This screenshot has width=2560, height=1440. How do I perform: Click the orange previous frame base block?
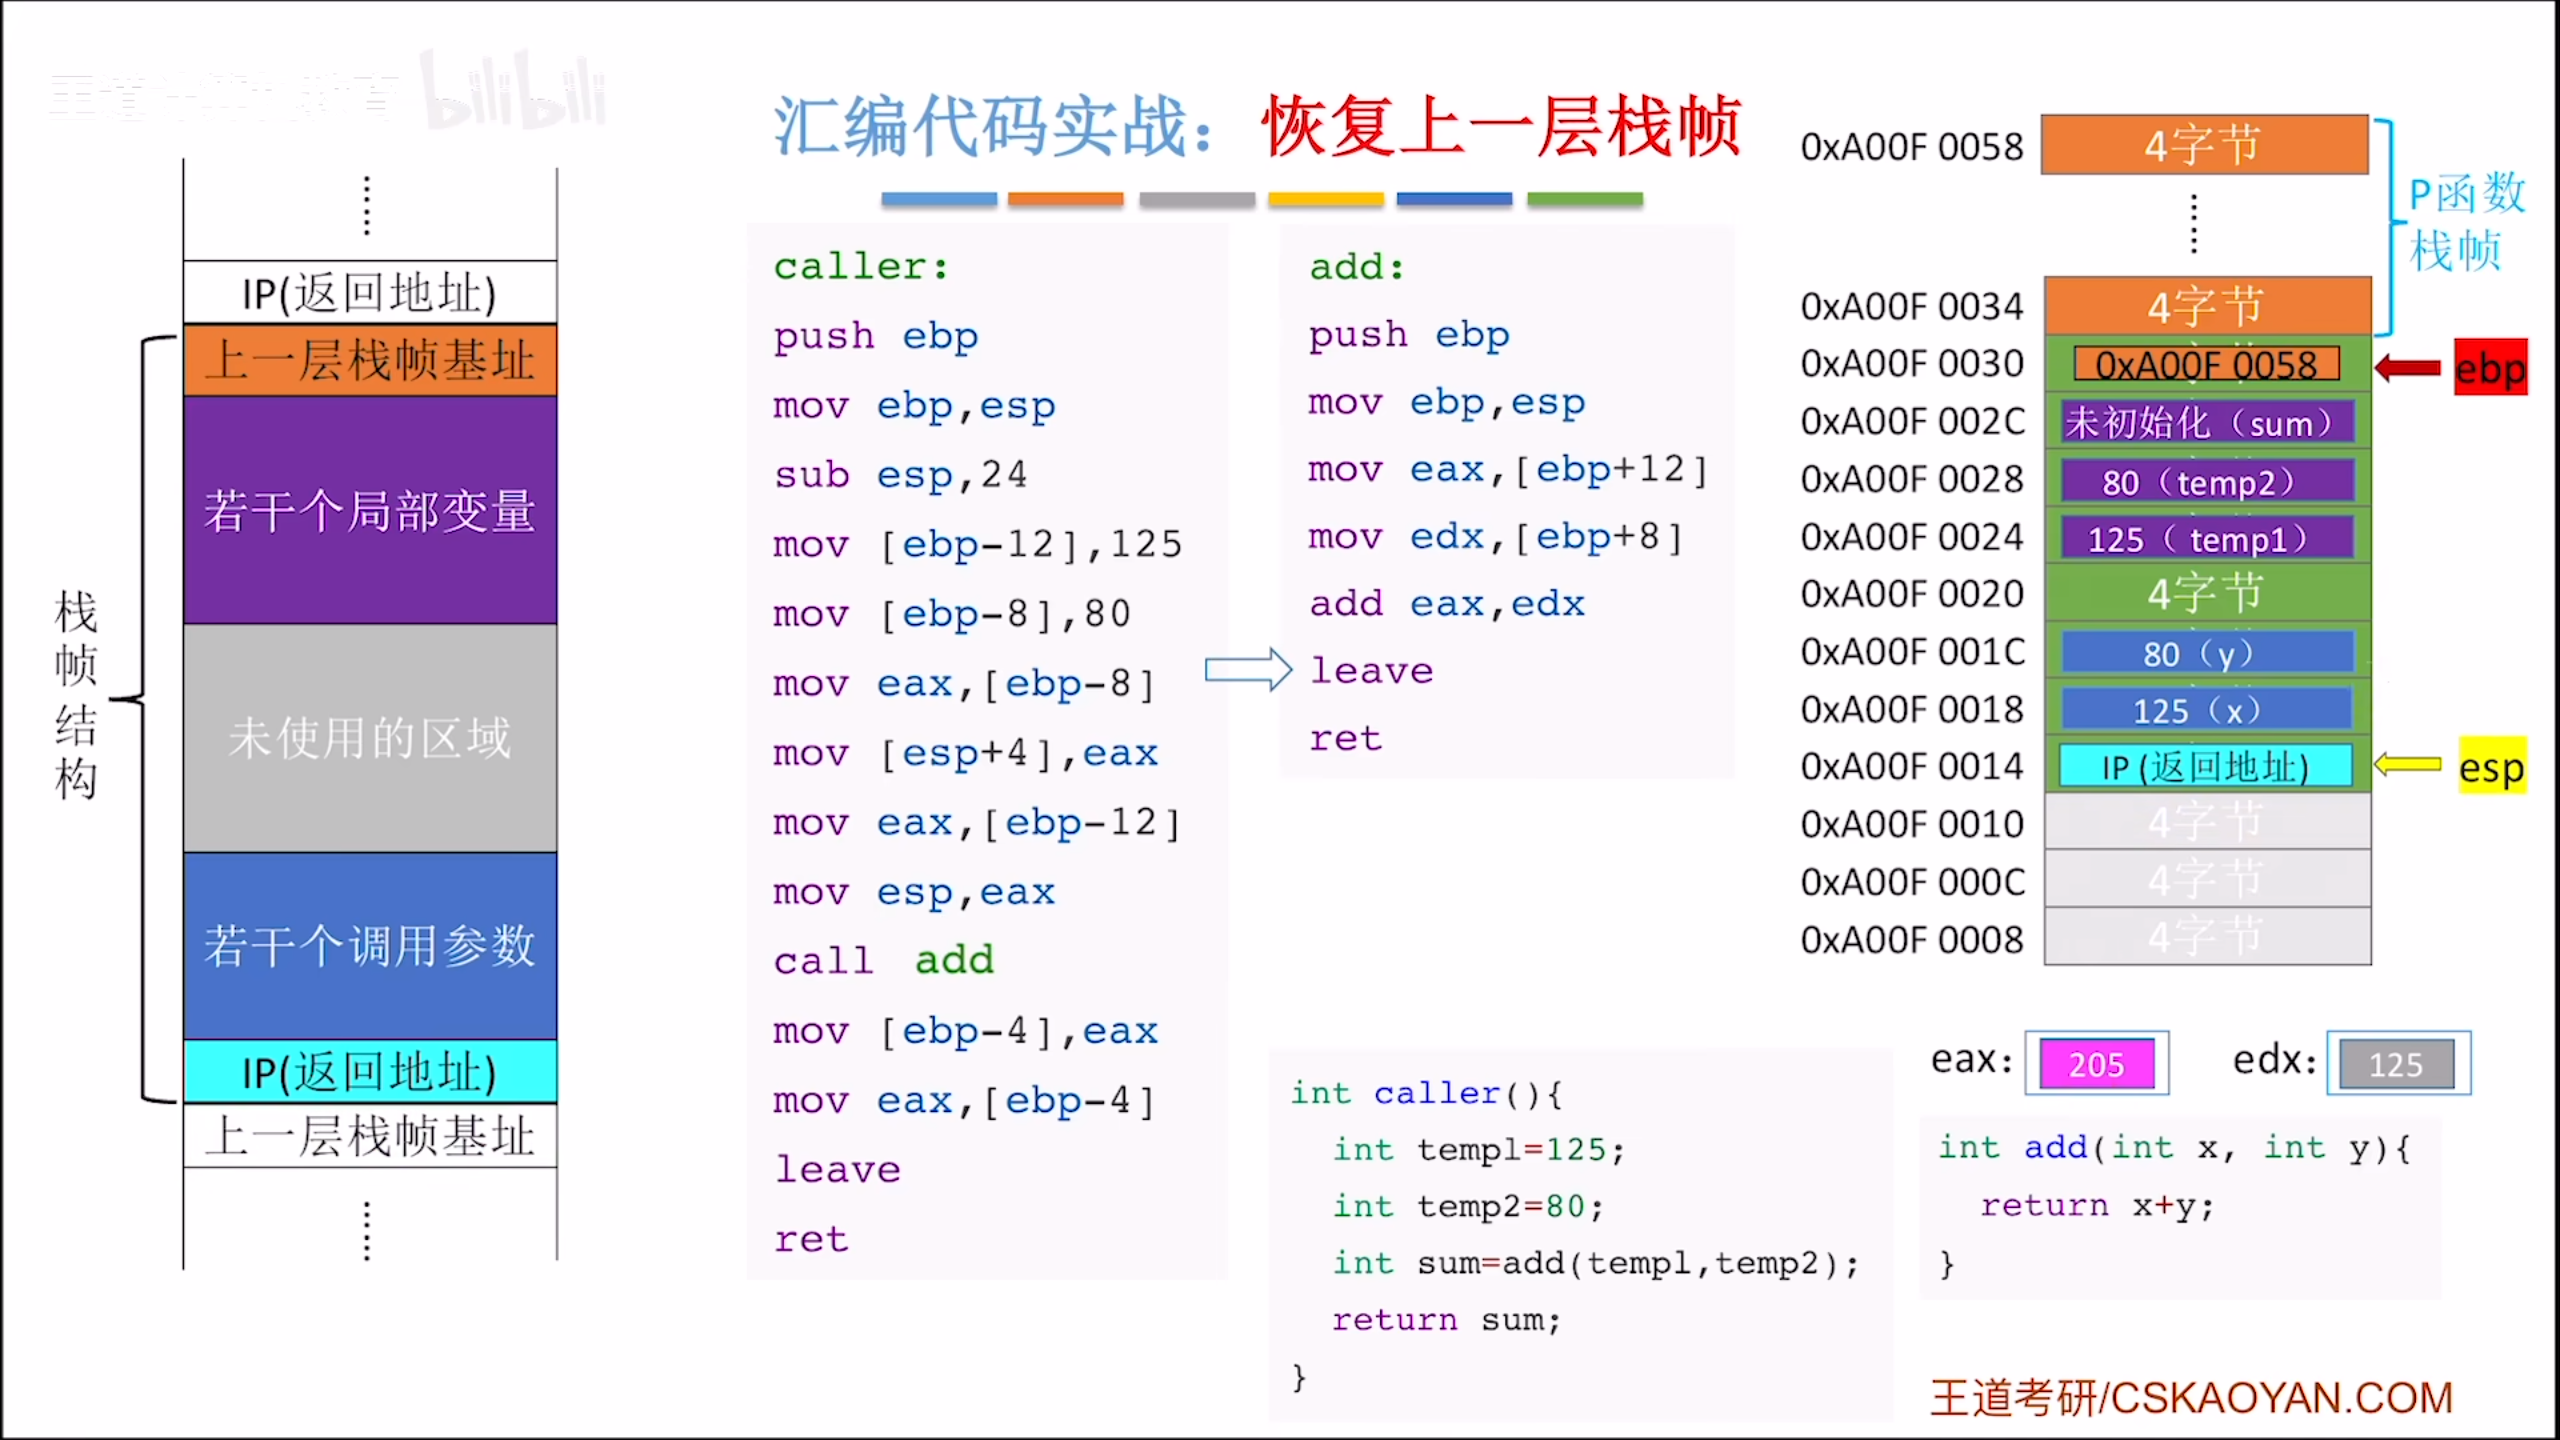(x=370, y=360)
